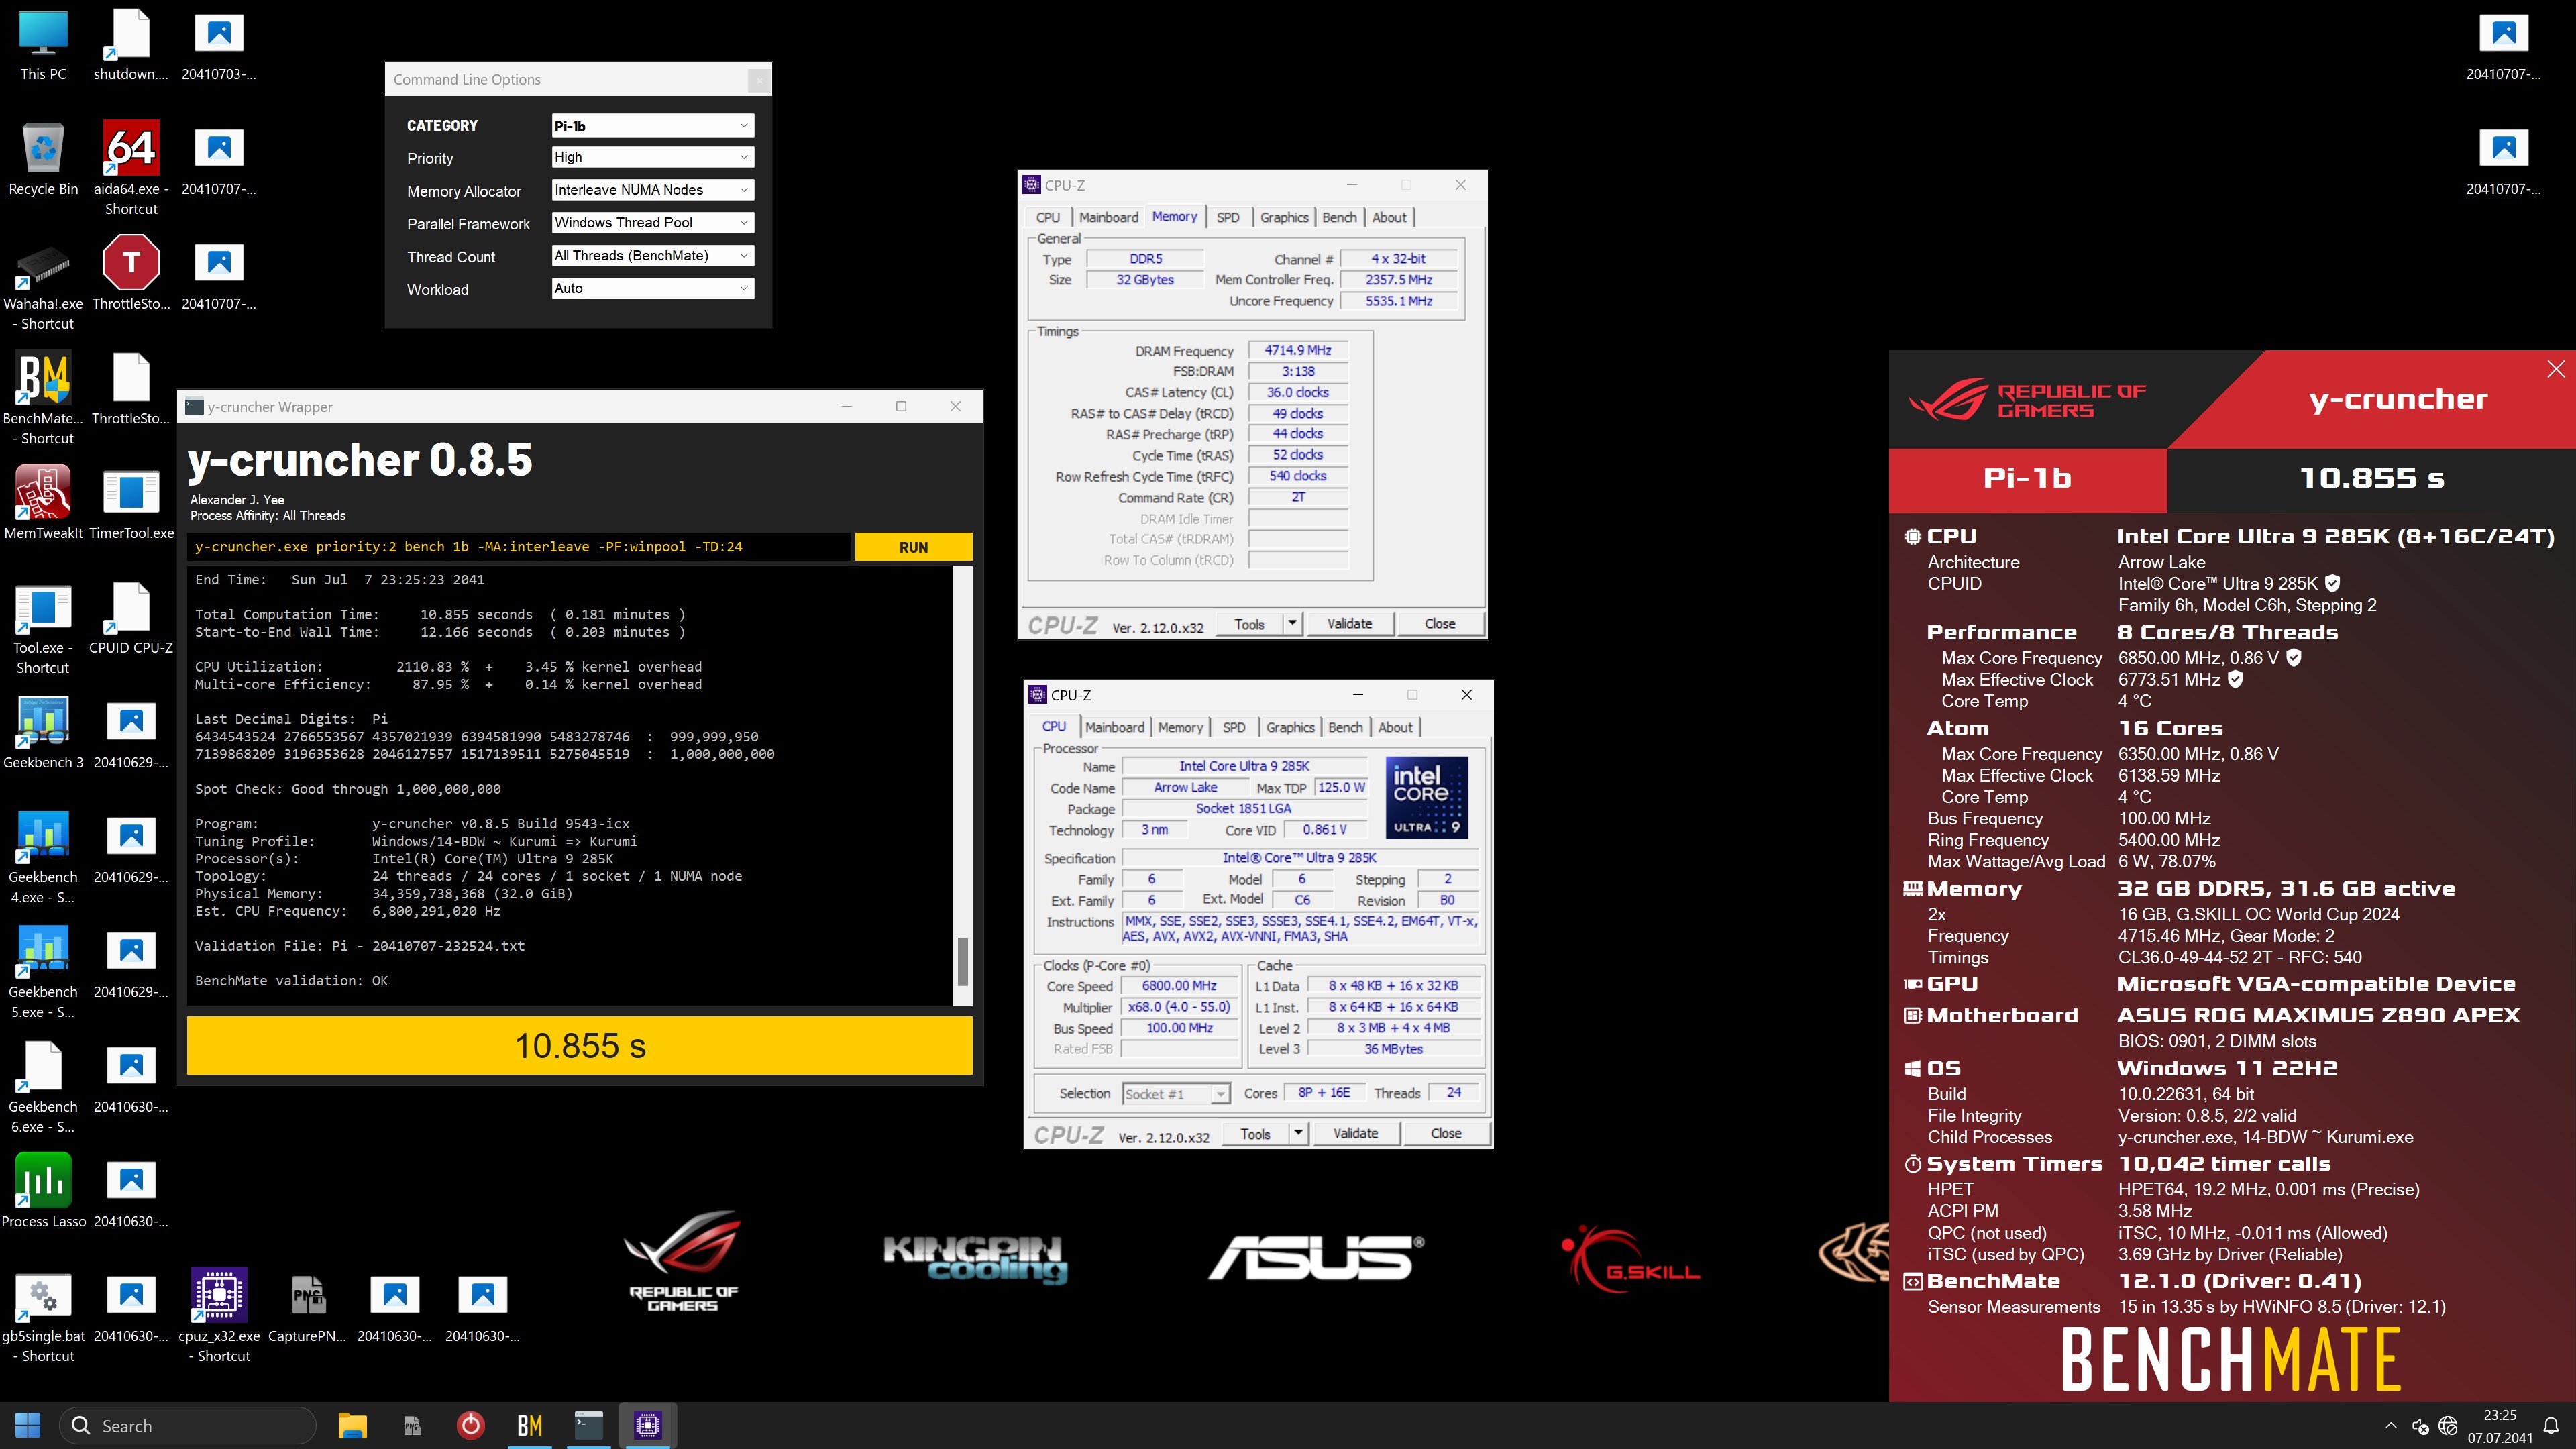Viewport: 2576px width, 1449px height.
Task: Switch to Memory tab in lower CPU-Z
Action: pyautogui.click(x=1180, y=727)
